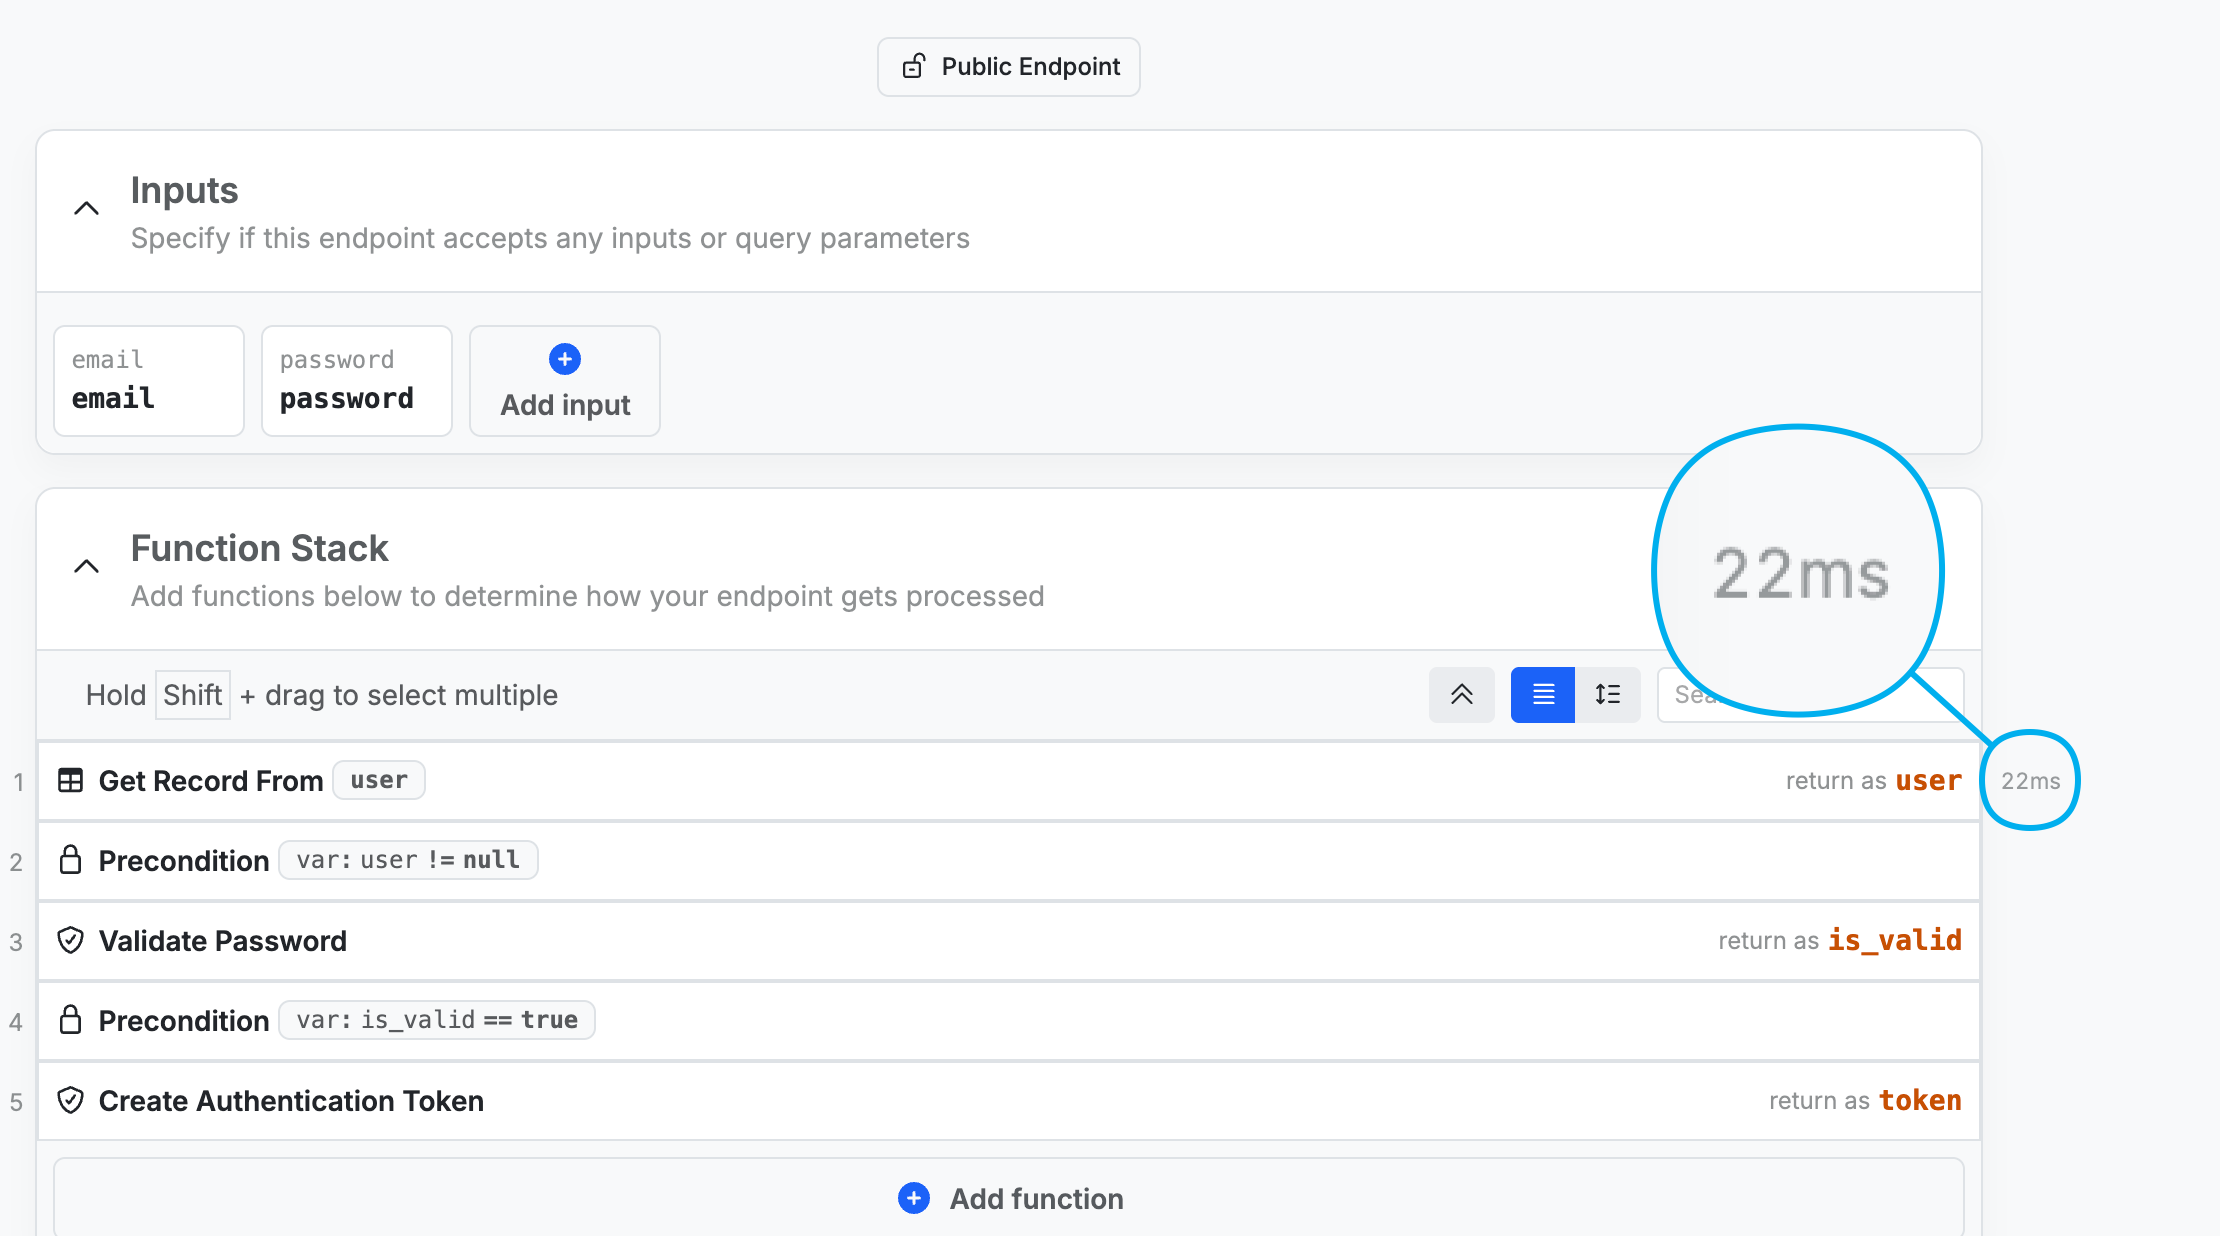Click the Function Stack section heading
This screenshot has height=1236, width=2220.
tap(260, 548)
